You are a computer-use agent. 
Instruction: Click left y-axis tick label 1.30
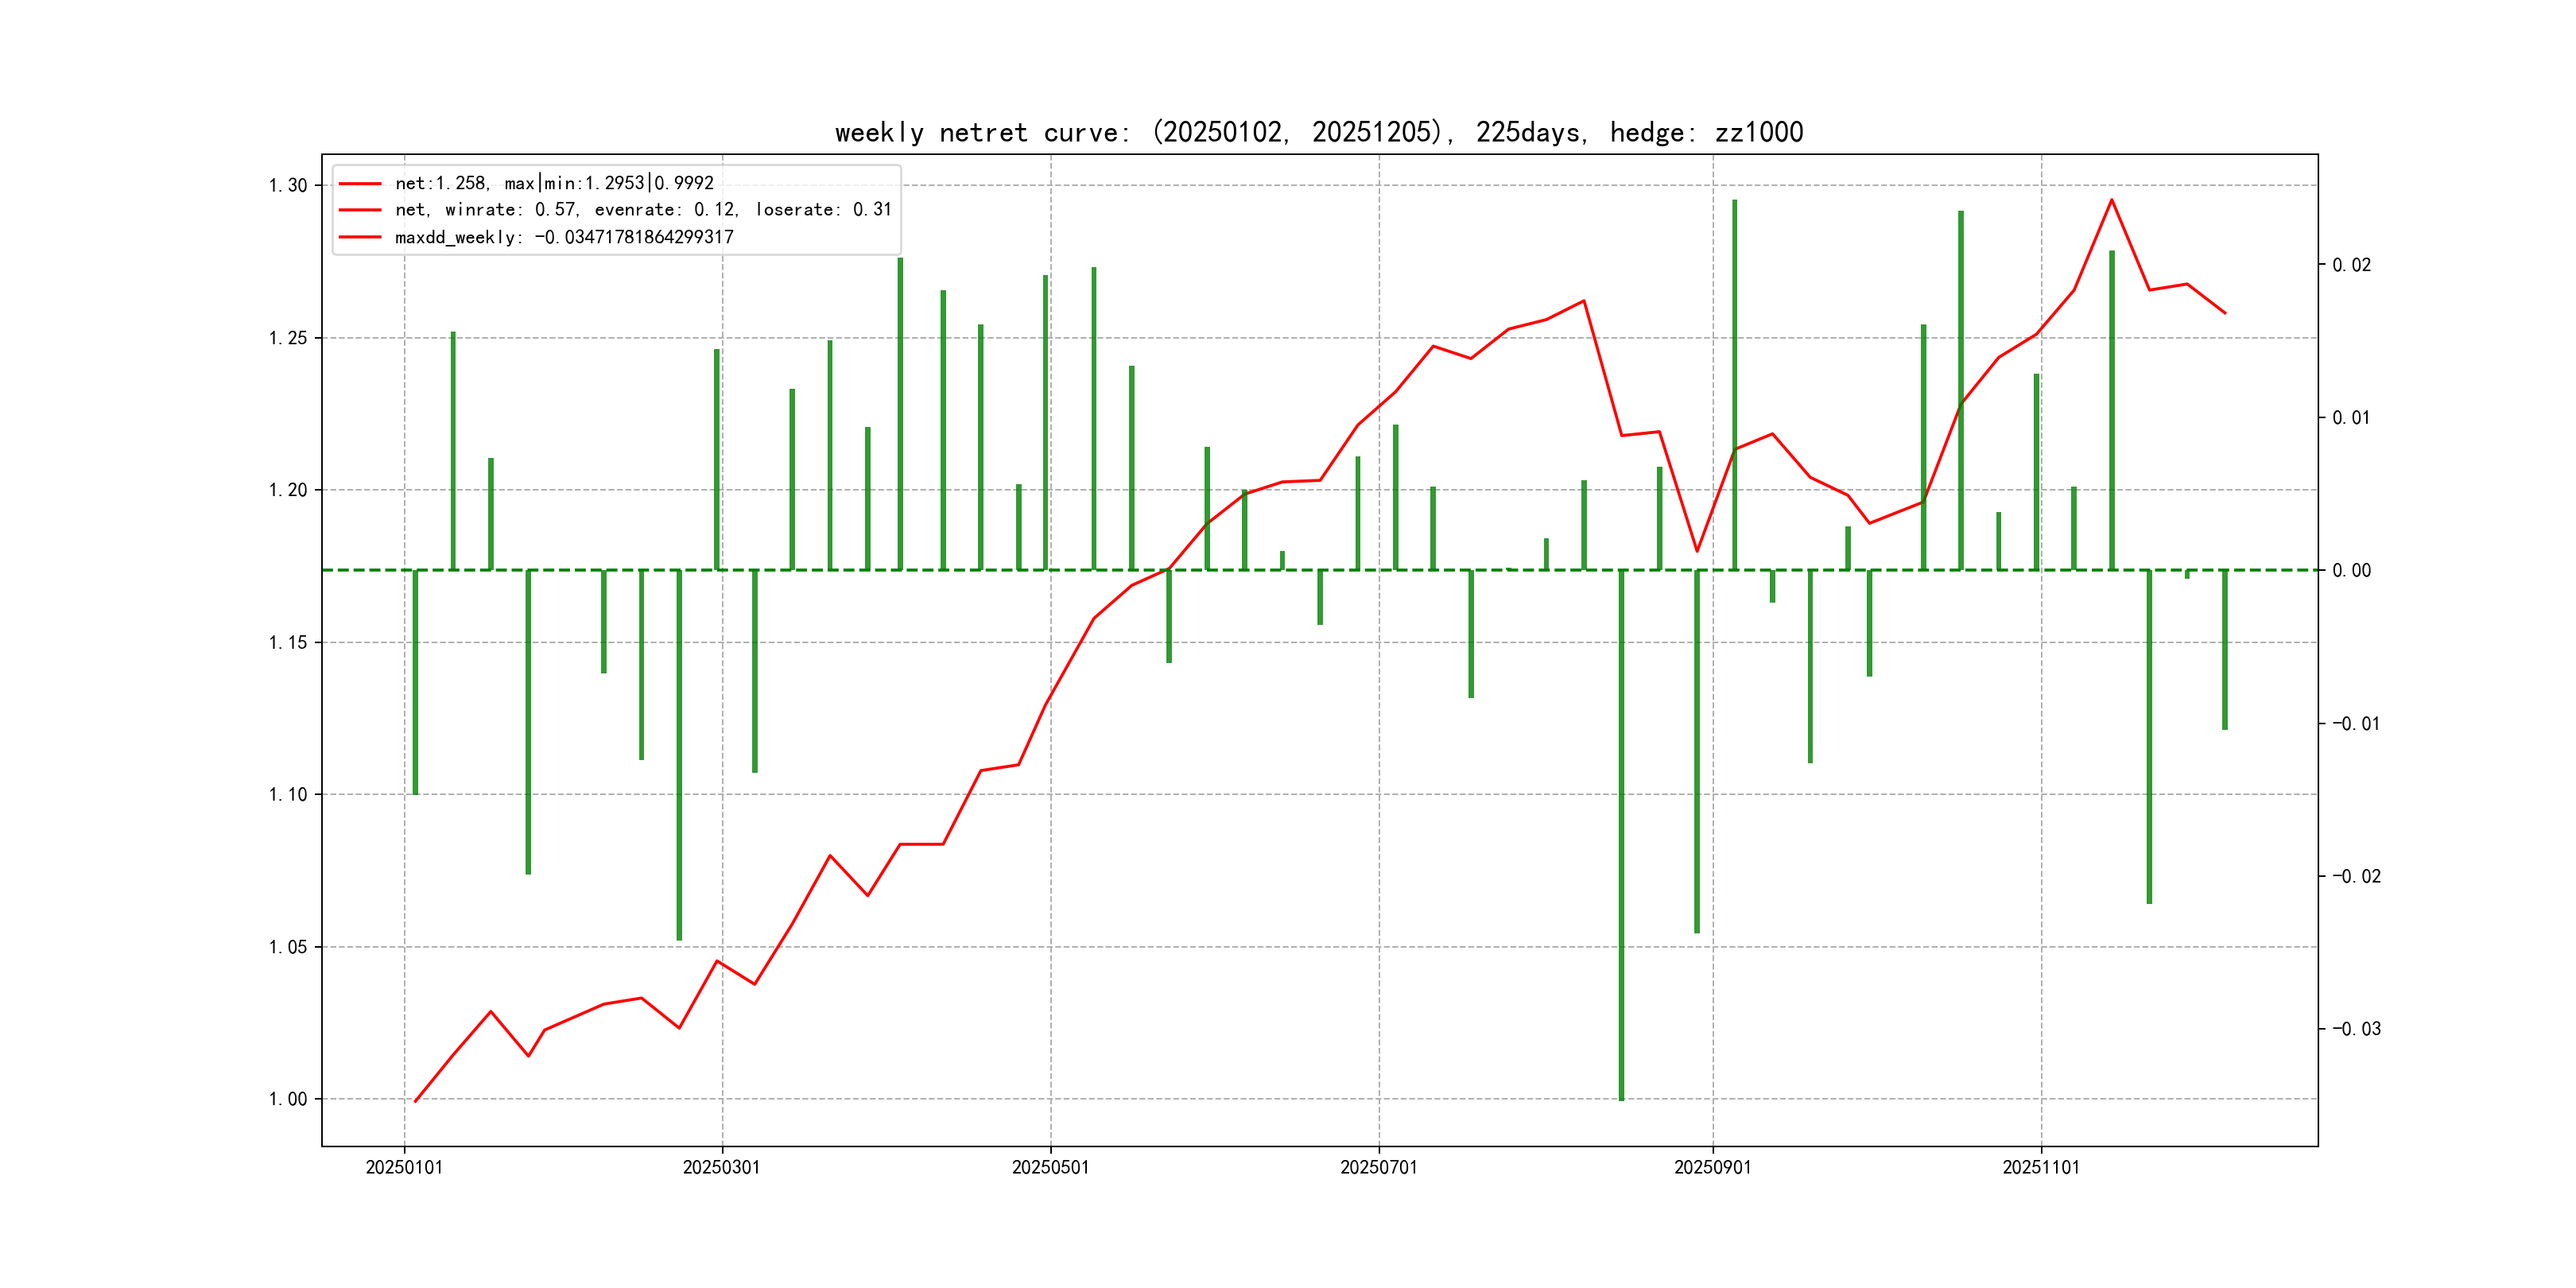click(x=288, y=186)
